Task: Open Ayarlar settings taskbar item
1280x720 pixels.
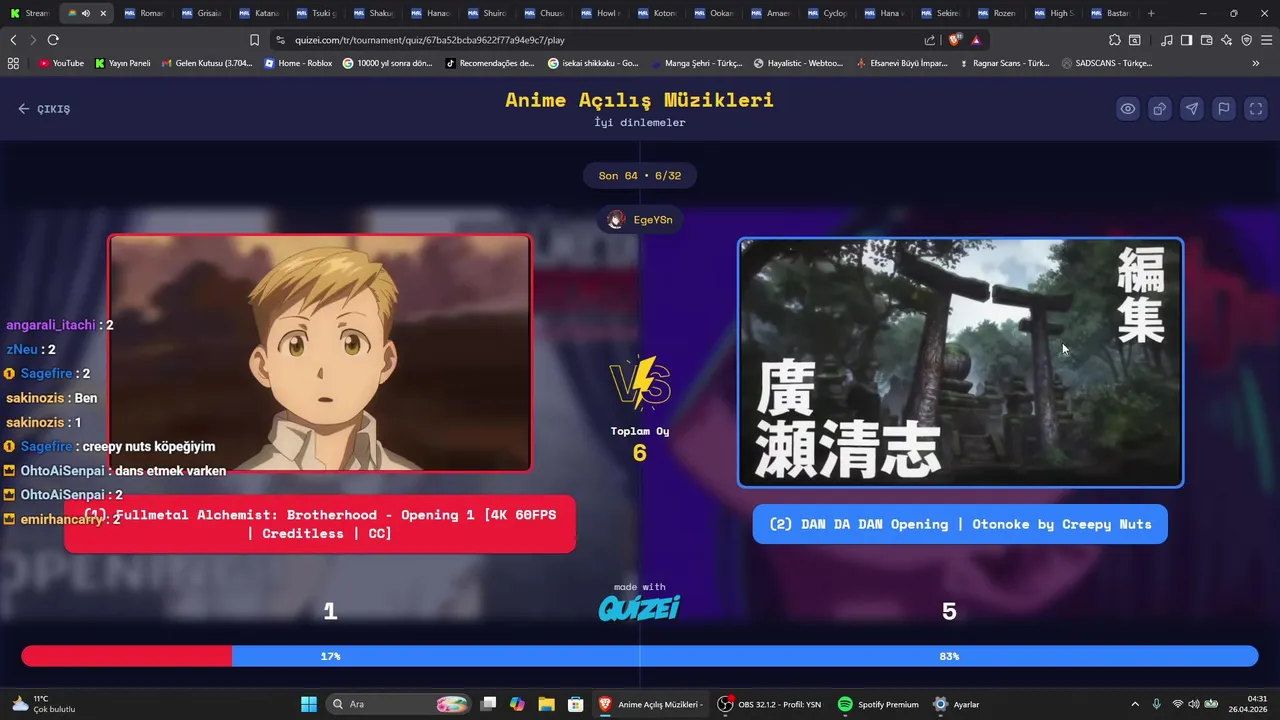Action: point(955,704)
